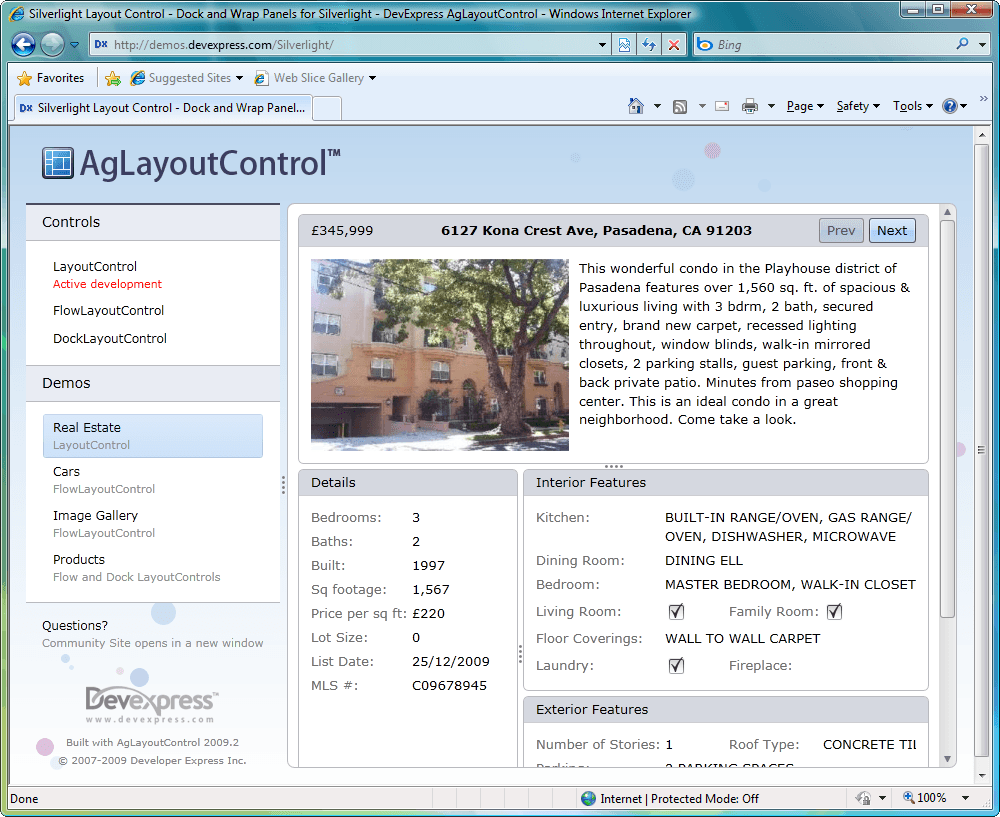Expand the command bar overflow chevron
The image size is (1000, 817).
(983, 98)
